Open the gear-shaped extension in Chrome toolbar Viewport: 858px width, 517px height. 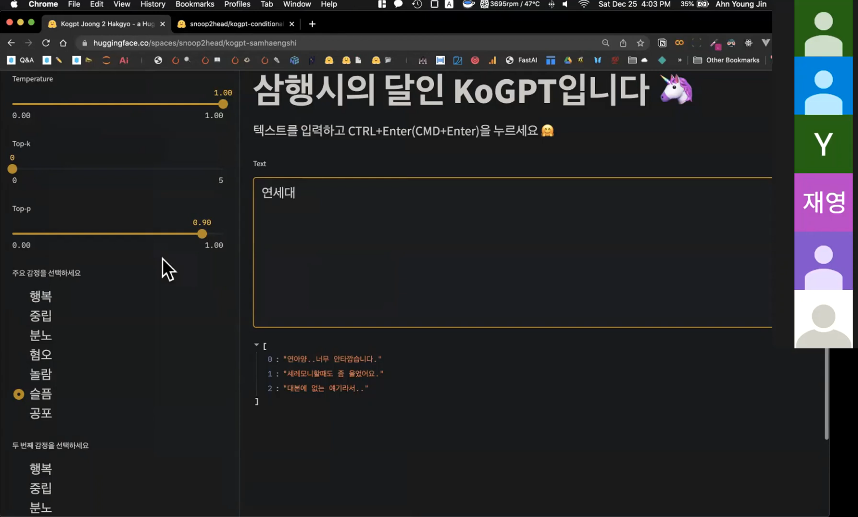pos(749,43)
